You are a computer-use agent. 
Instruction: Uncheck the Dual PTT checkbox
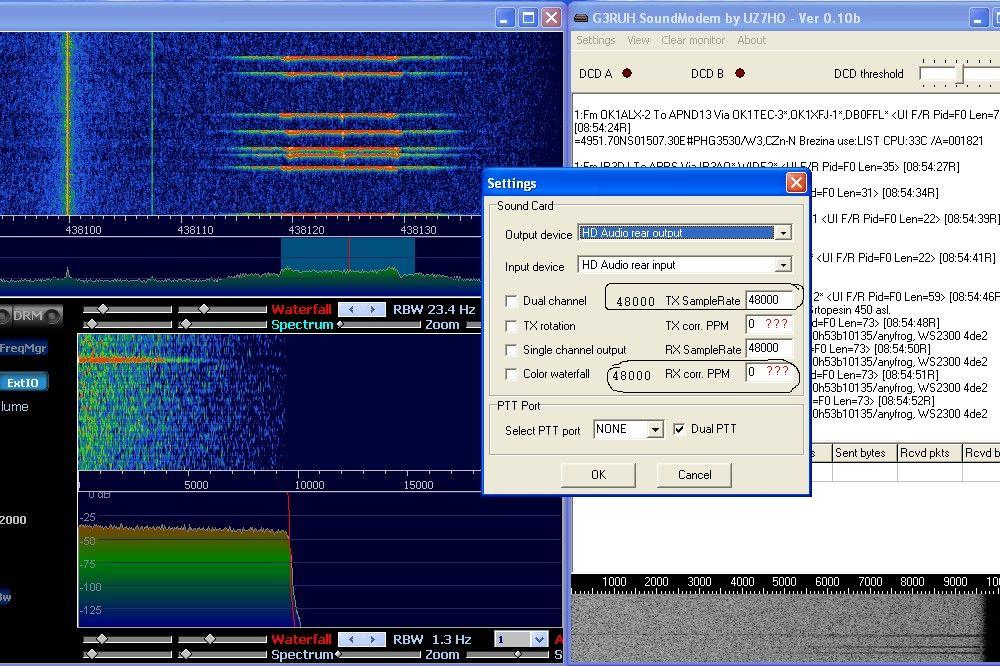[680, 429]
